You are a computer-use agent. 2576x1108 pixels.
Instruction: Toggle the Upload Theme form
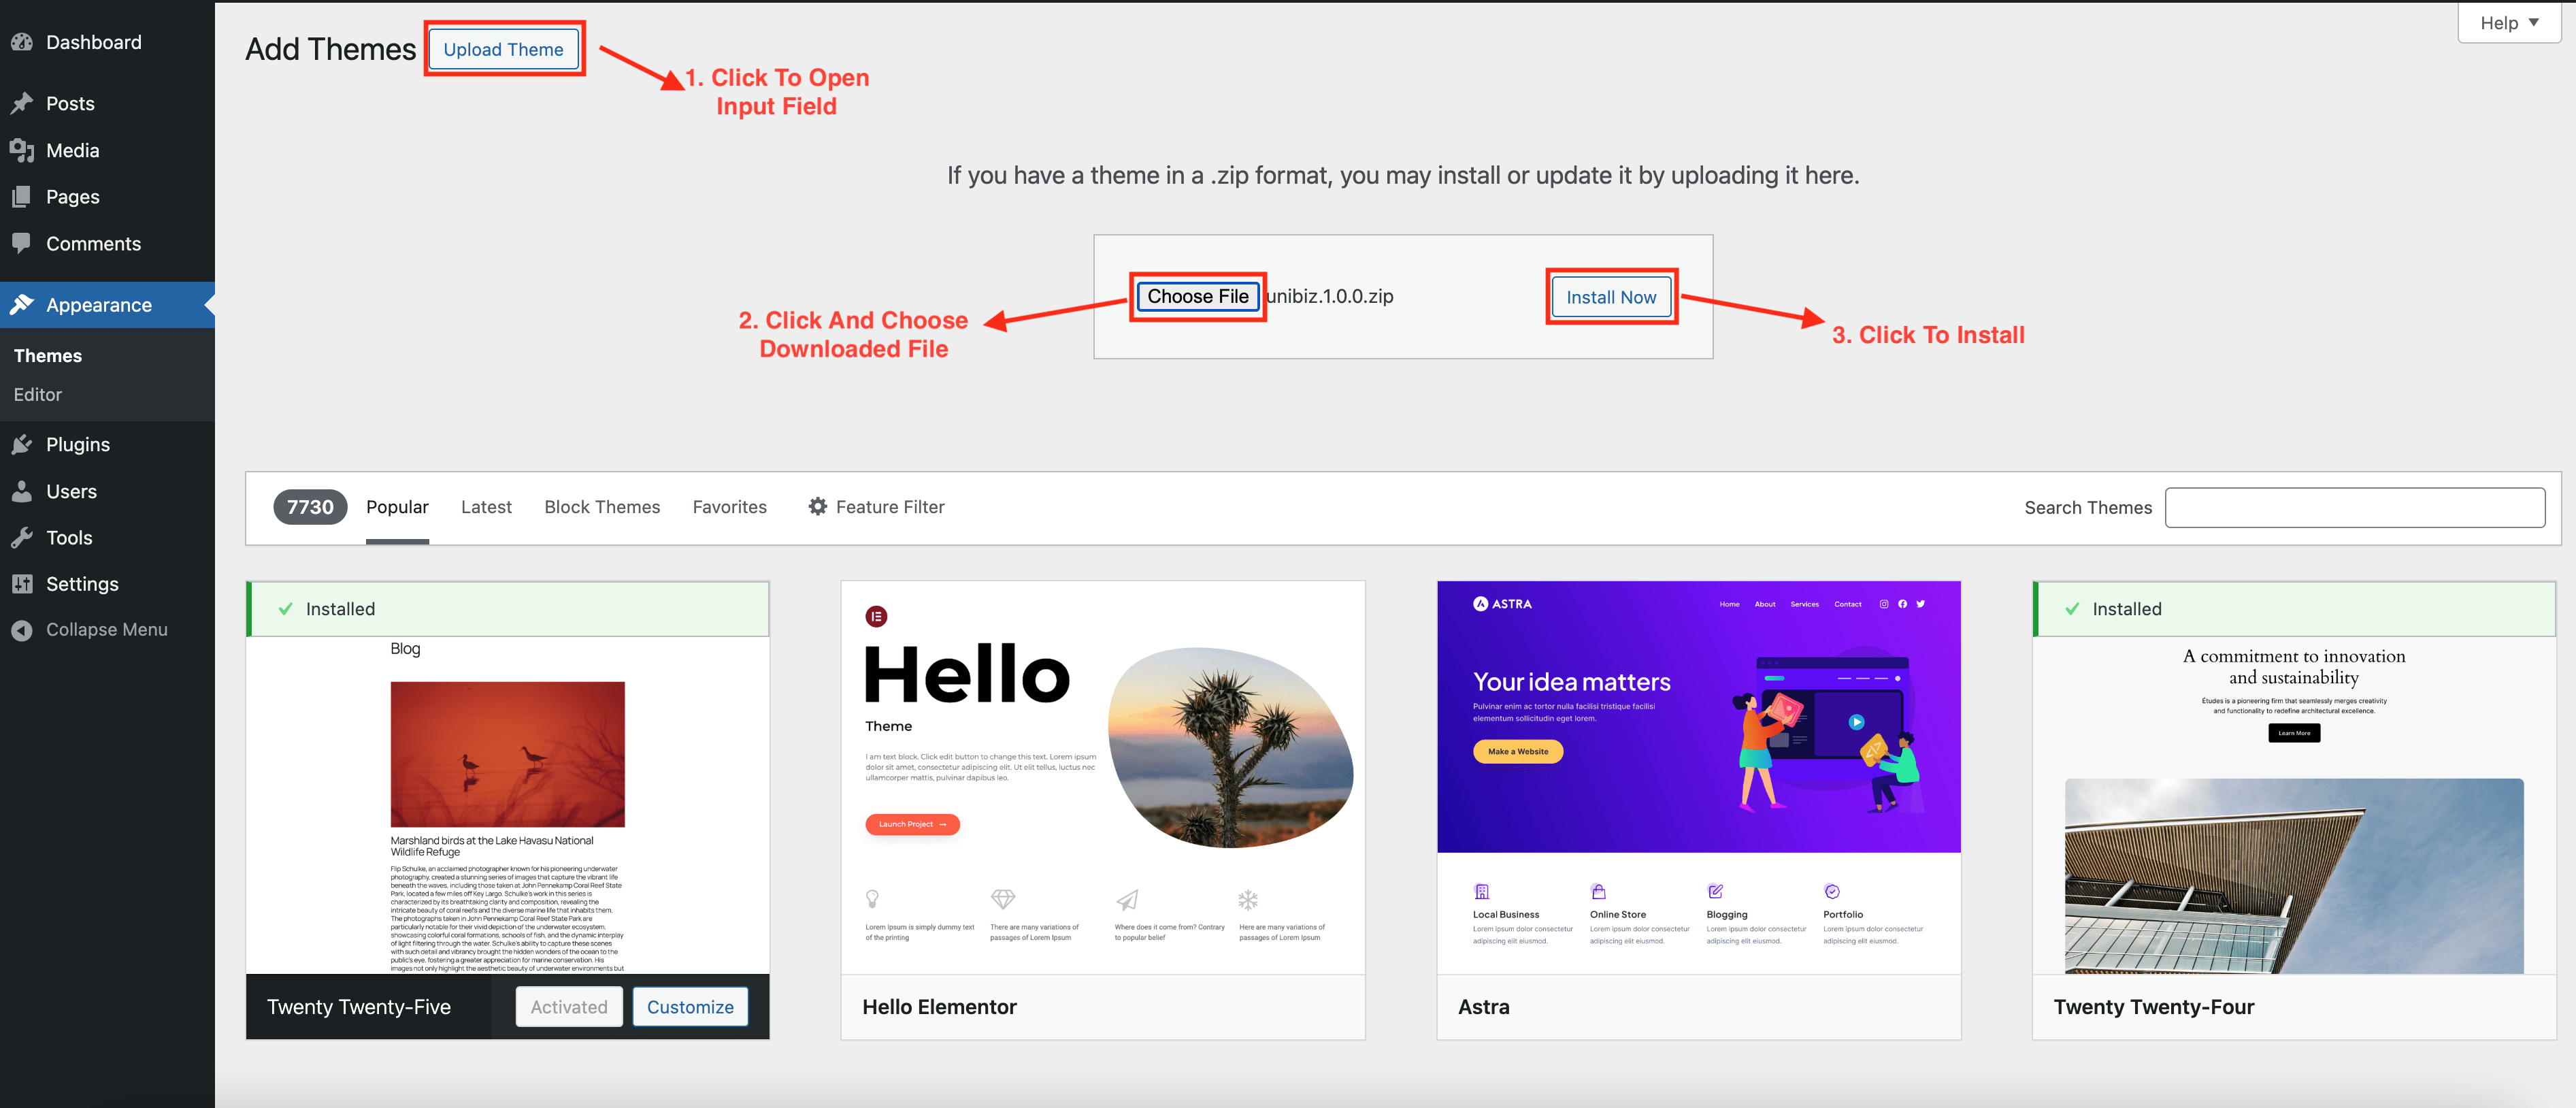(503, 49)
